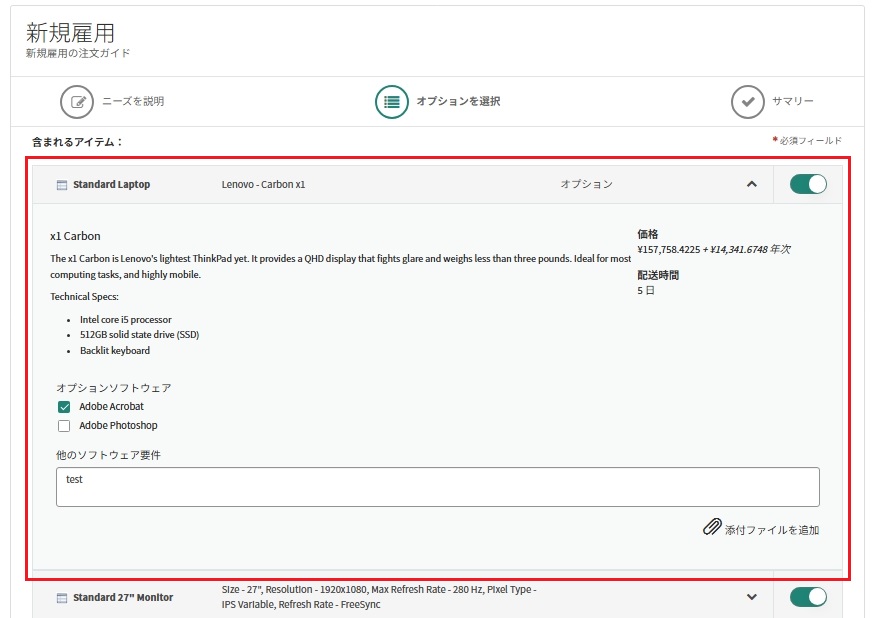Click the price ¥157,758.4225 value
The width and height of the screenshot is (873, 618).
[x=669, y=249]
